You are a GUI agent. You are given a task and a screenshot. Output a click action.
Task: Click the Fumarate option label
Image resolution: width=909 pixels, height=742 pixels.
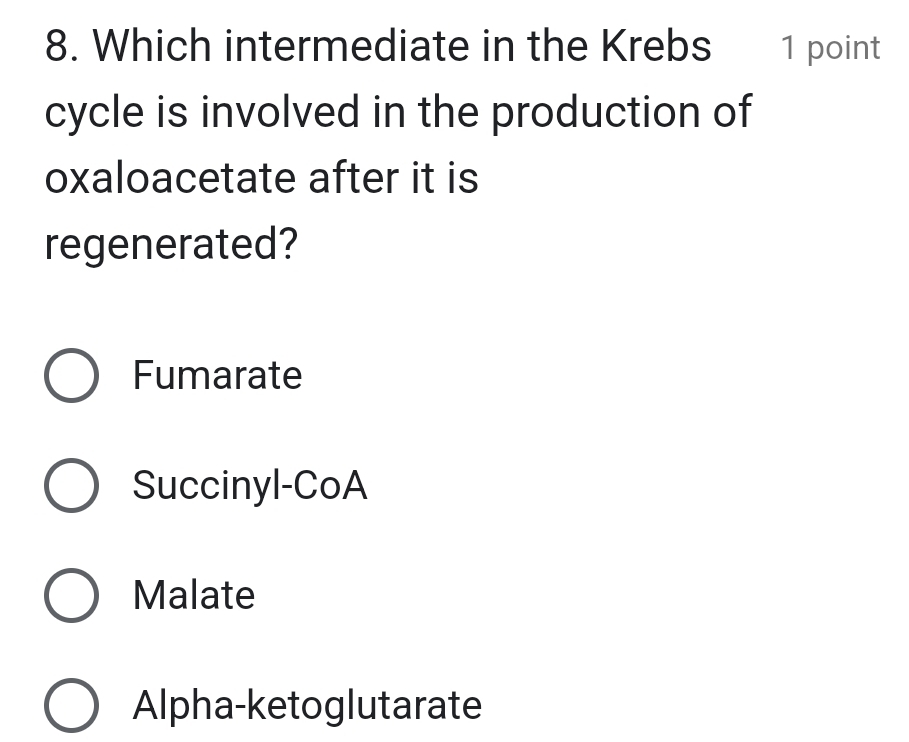click(217, 376)
